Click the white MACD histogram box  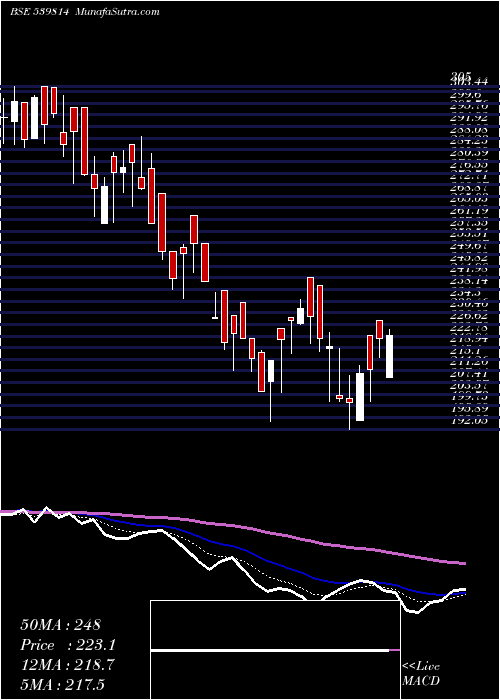[275, 650]
